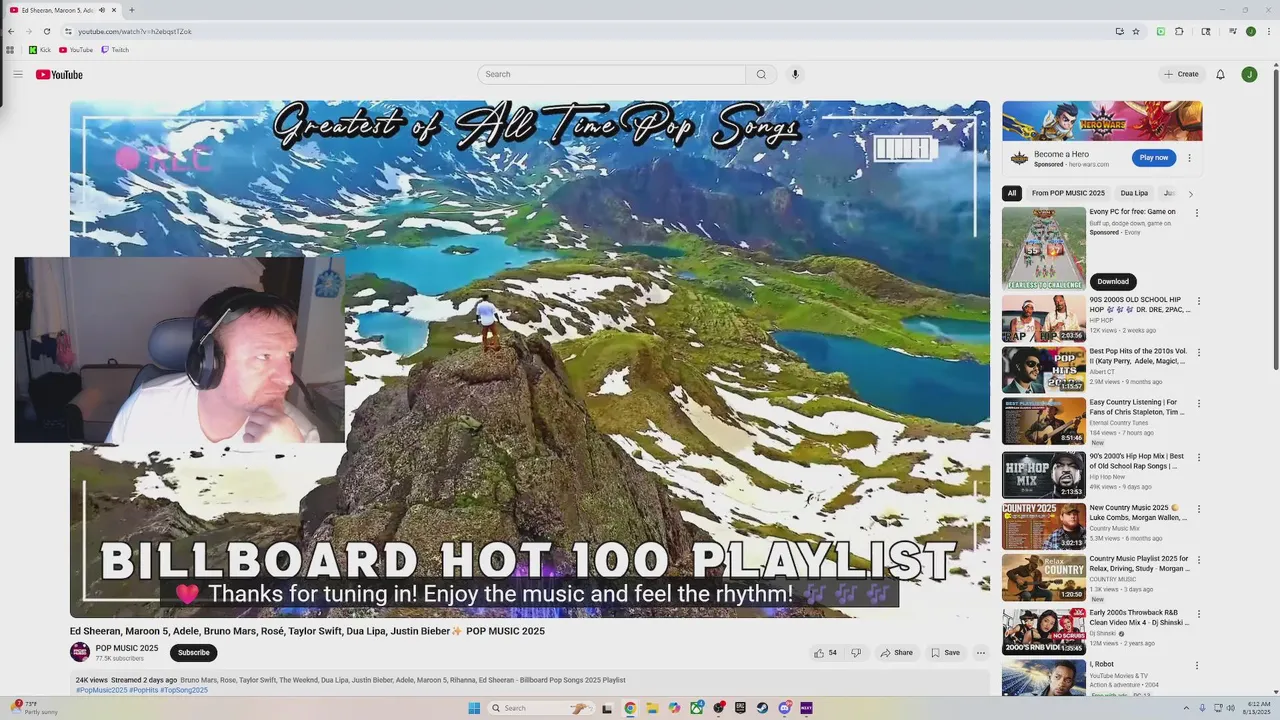Select the Dua Lipa filter chip
This screenshot has height=720, width=1280.
(x=1134, y=193)
